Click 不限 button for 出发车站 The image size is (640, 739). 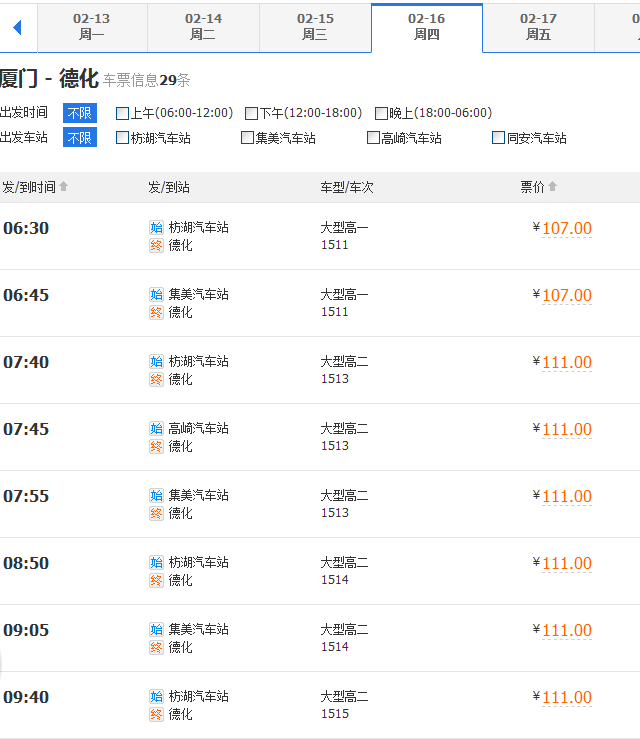coord(80,138)
